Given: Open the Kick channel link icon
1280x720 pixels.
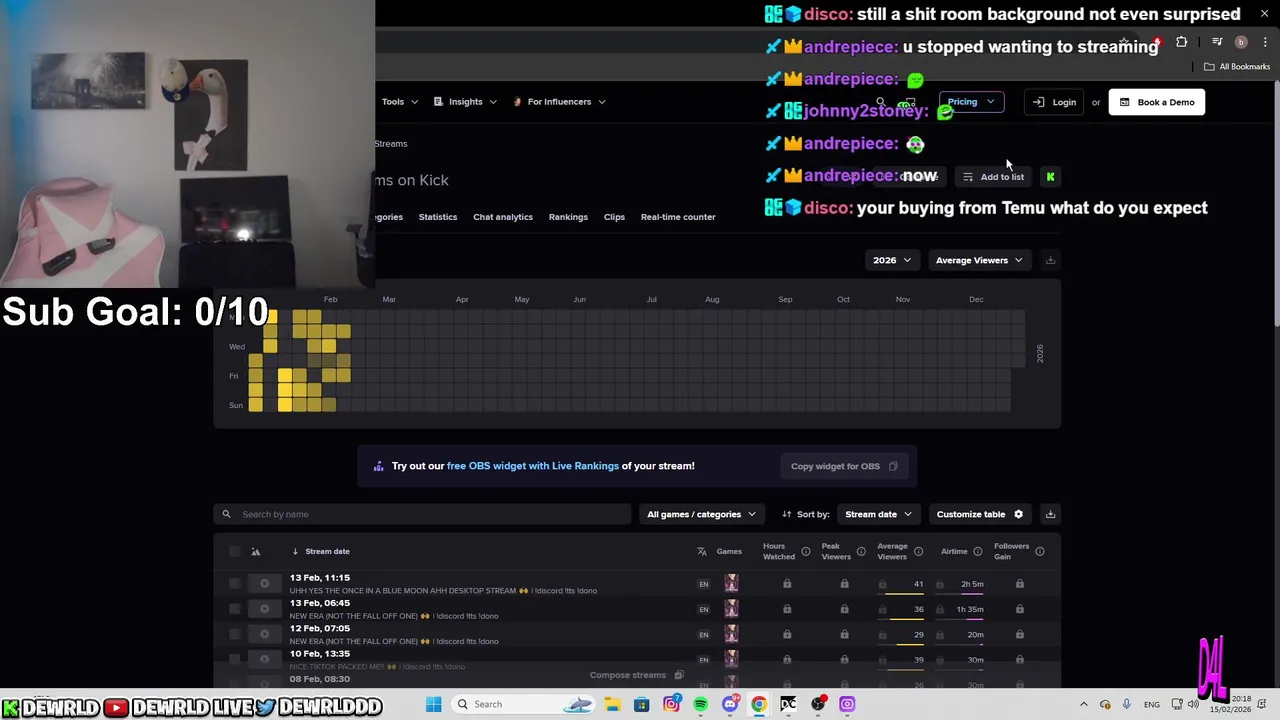Looking at the screenshot, I should (1050, 177).
